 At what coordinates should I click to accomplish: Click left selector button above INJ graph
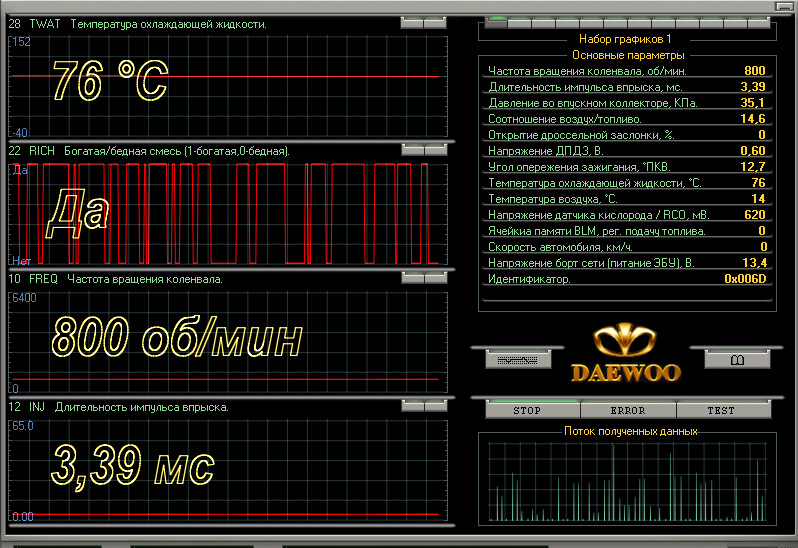pos(413,406)
